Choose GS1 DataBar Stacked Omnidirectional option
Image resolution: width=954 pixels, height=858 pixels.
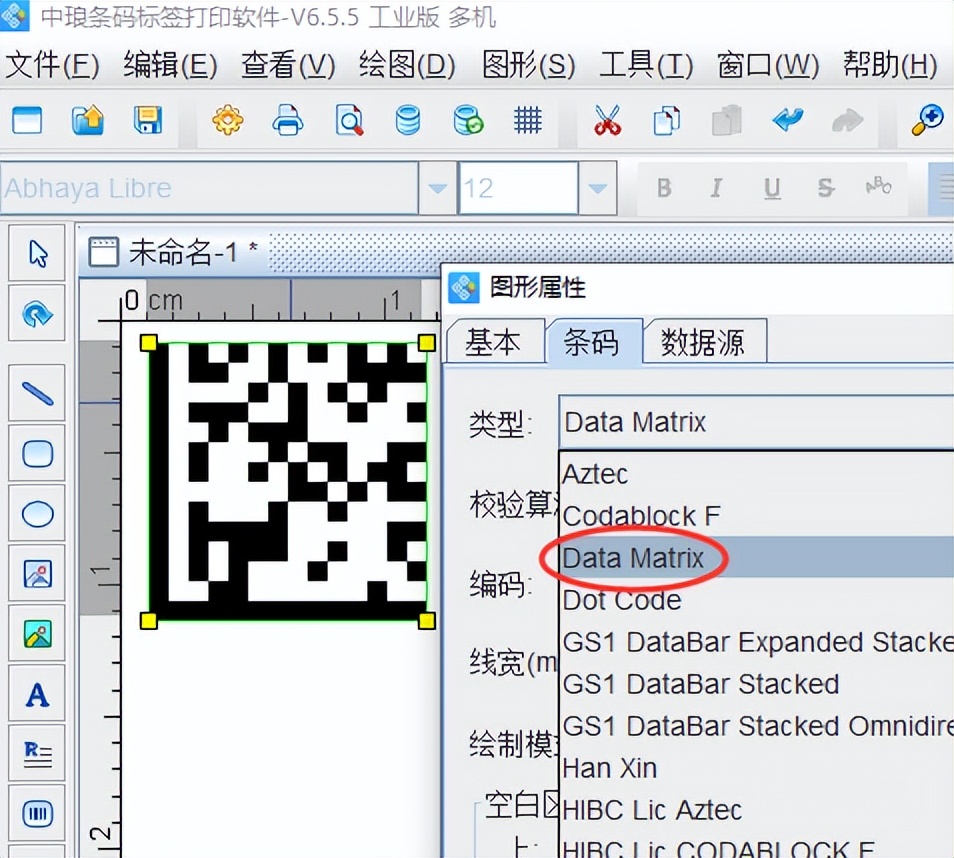(x=757, y=726)
